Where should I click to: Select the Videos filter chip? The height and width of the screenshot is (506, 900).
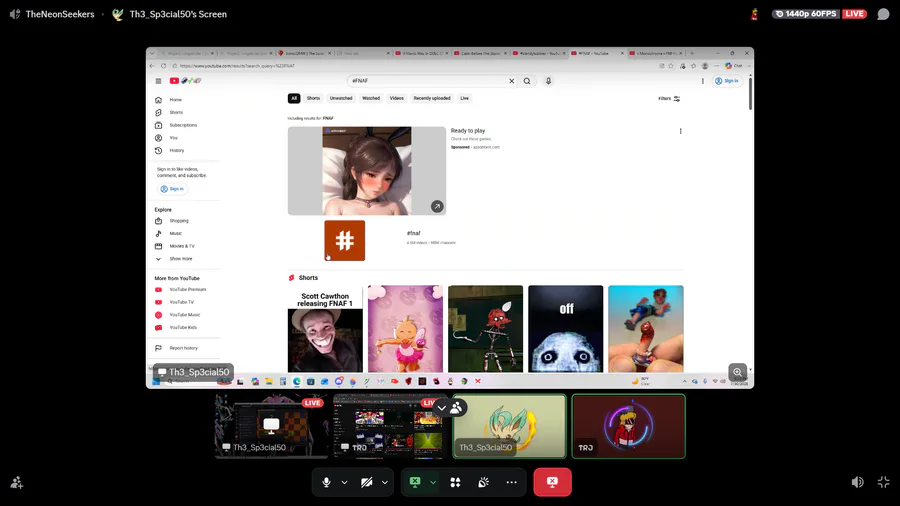pos(397,98)
